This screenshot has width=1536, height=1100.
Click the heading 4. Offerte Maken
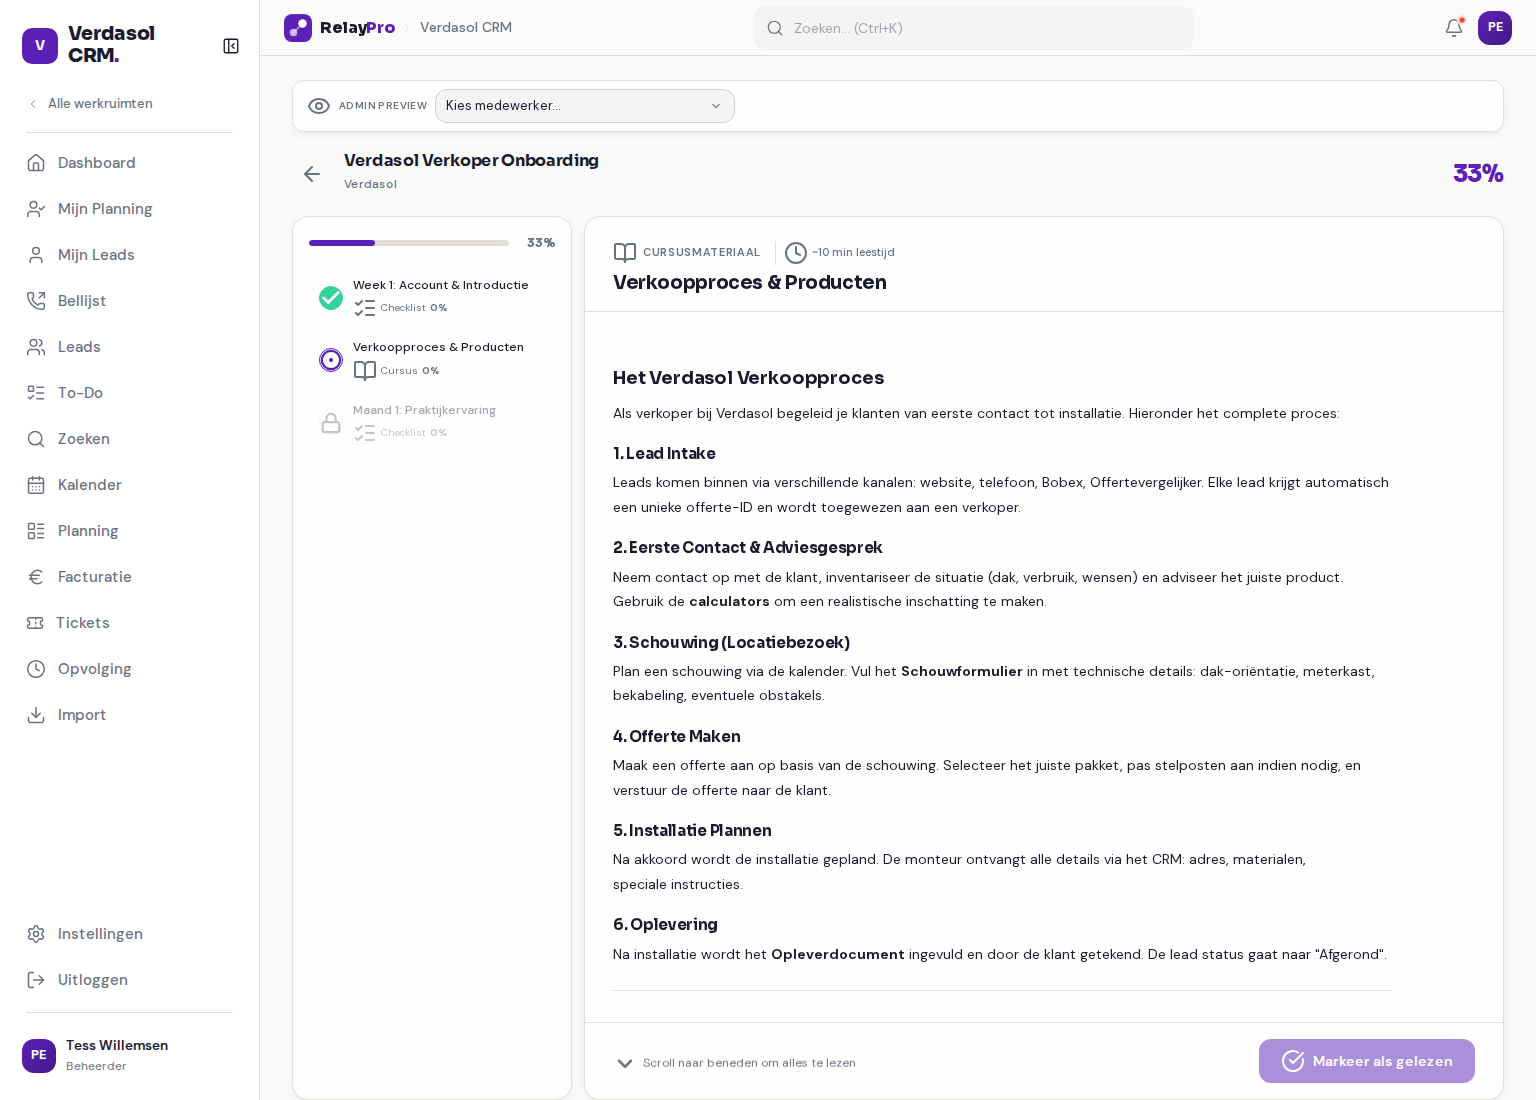pos(677,737)
